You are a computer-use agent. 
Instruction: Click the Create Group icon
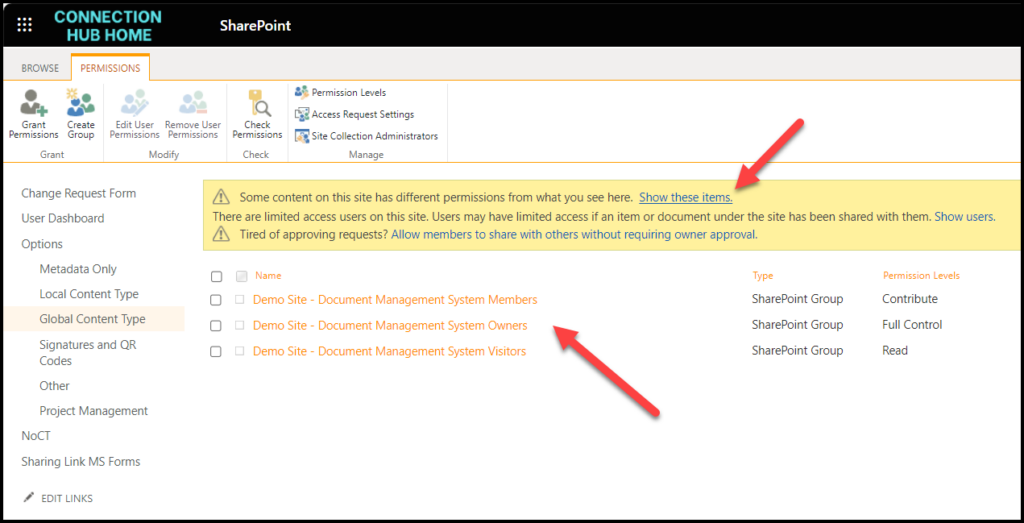tap(80, 103)
